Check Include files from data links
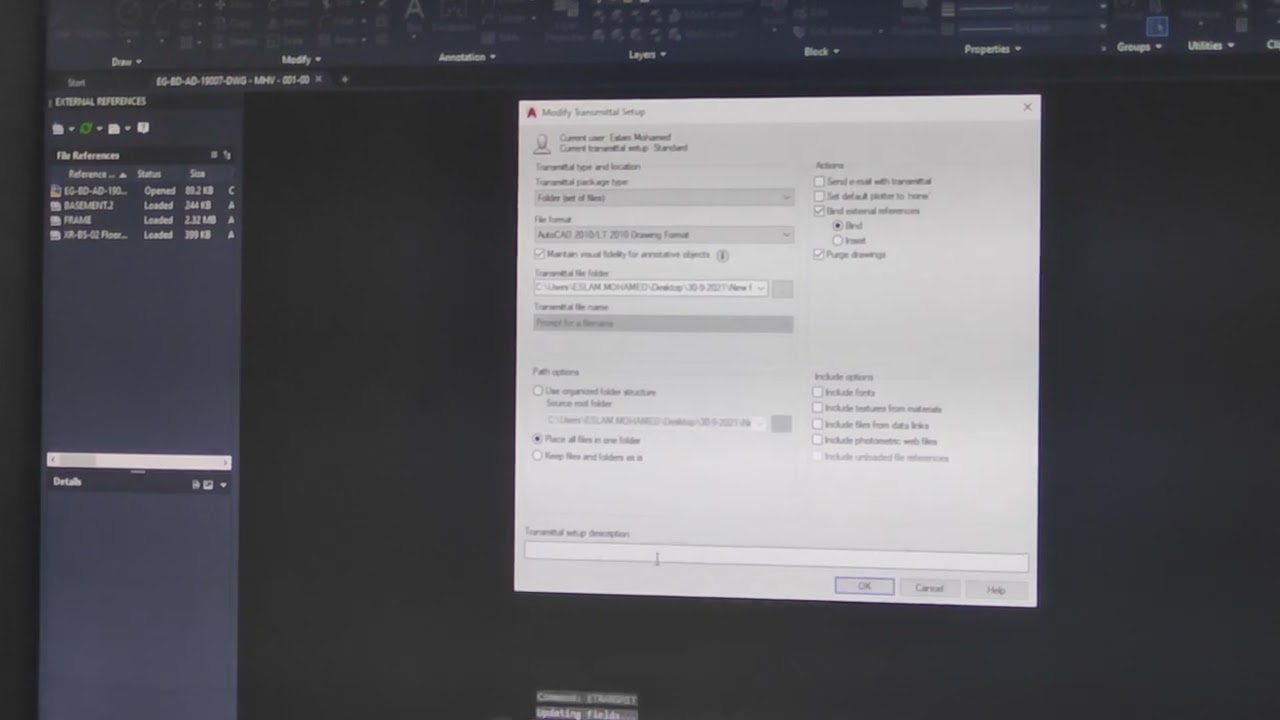The image size is (1280, 720). (x=818, y=425)
